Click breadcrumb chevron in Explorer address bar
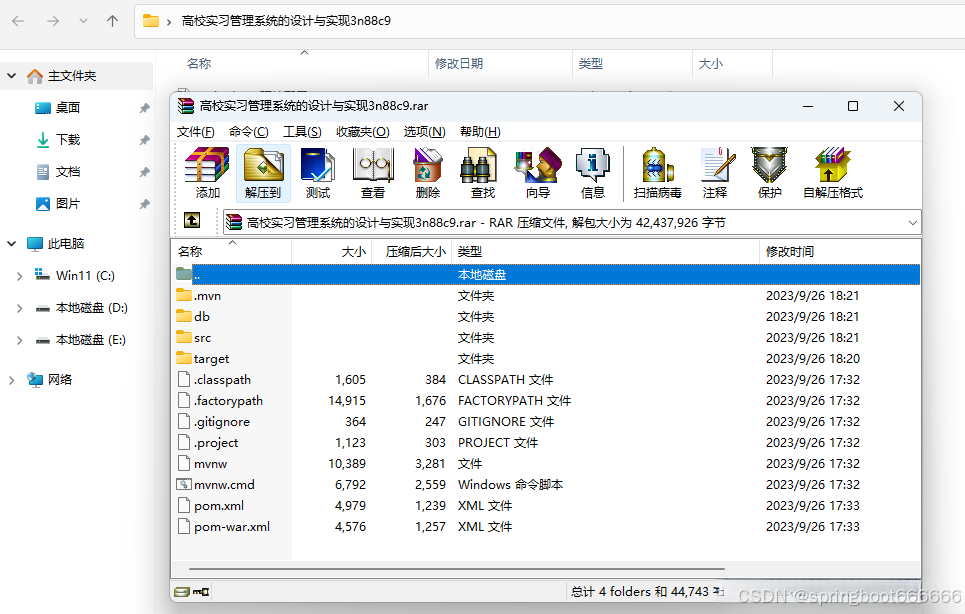 pyautogui.click(x=169, y=22)
